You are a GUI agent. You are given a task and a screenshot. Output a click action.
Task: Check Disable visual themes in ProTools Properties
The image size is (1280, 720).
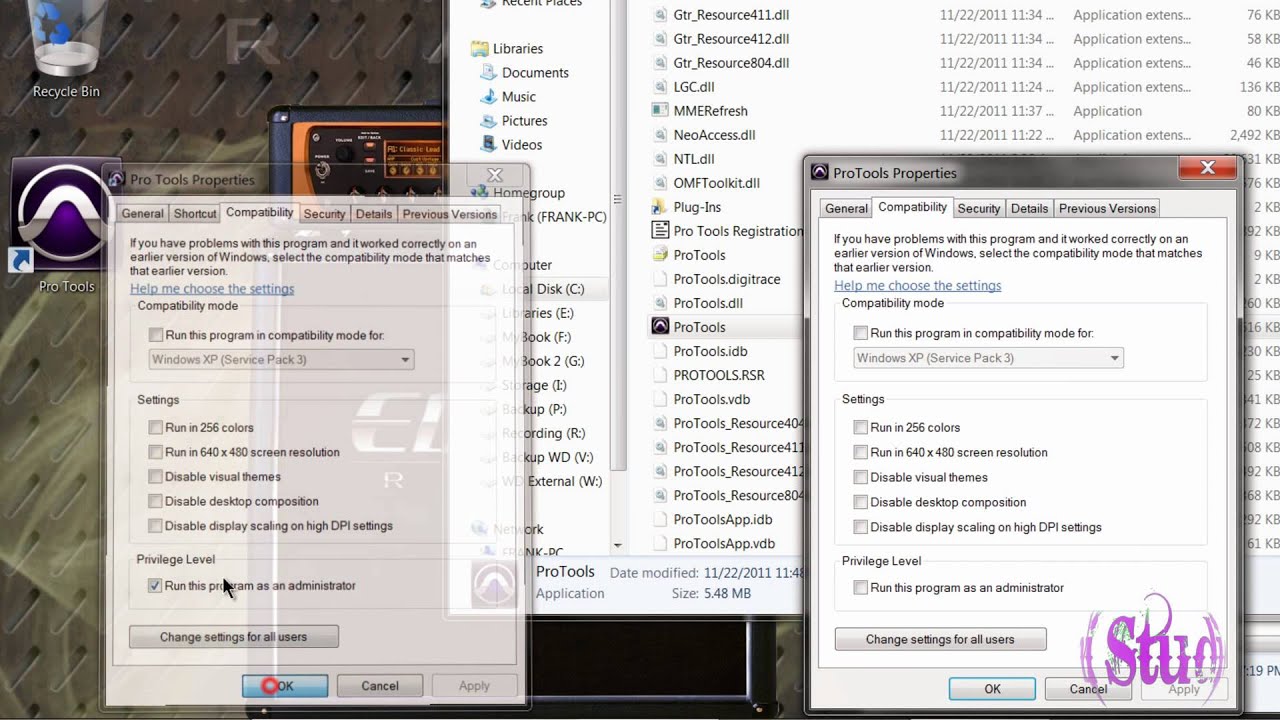tap(861, 477)
